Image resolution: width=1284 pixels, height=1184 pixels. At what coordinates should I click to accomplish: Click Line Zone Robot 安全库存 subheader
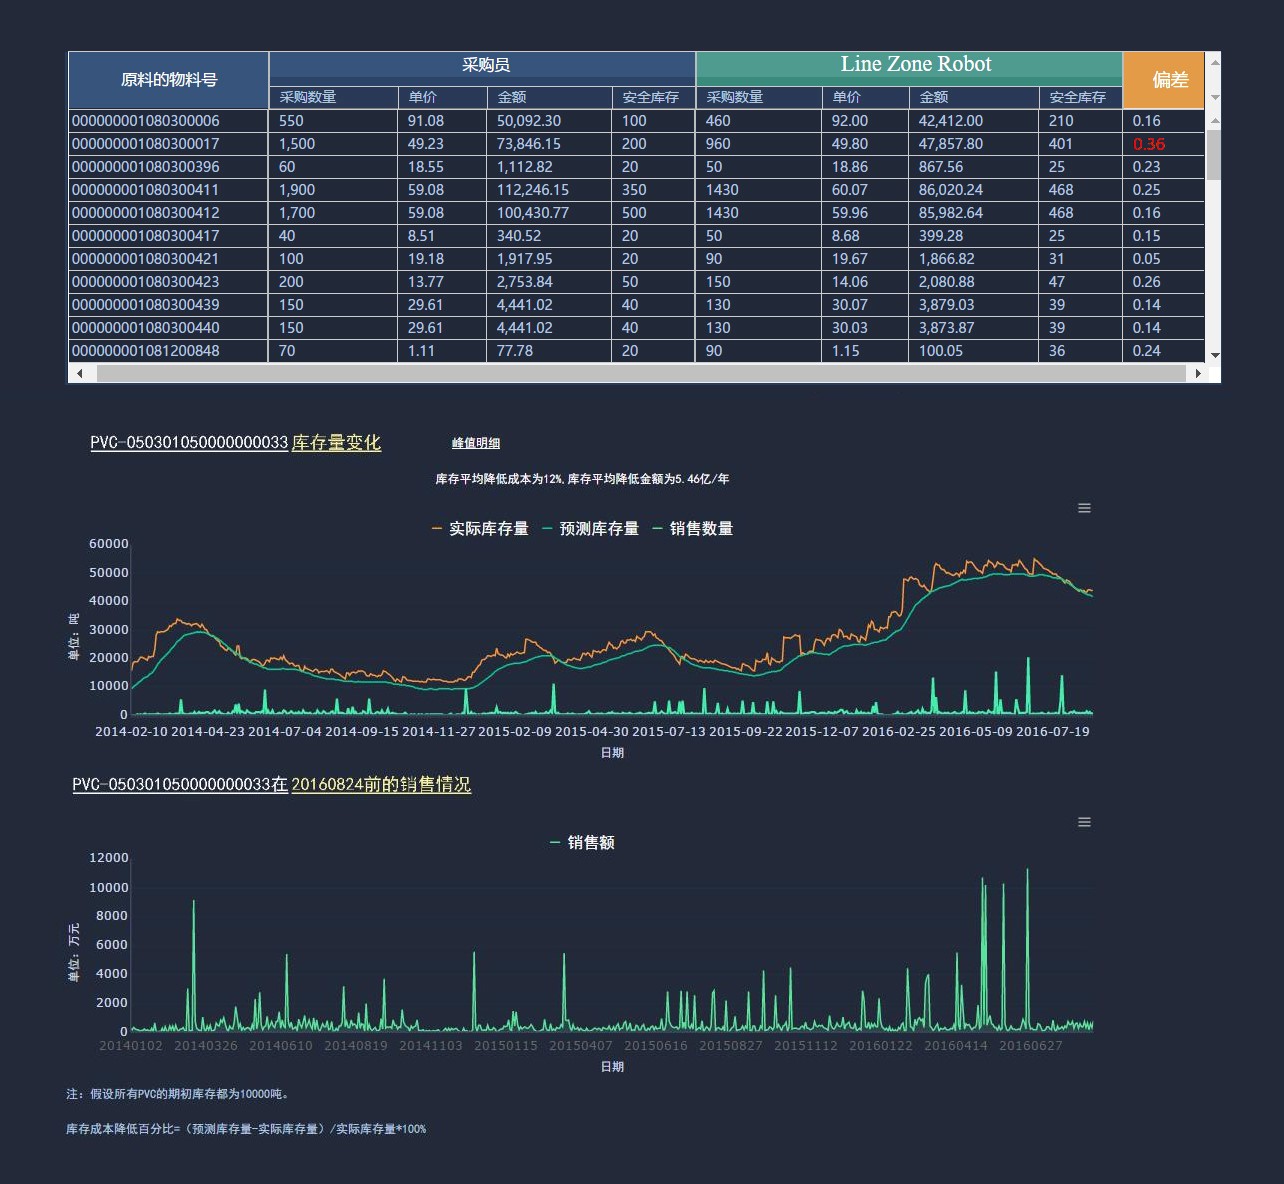(1080, 97)
